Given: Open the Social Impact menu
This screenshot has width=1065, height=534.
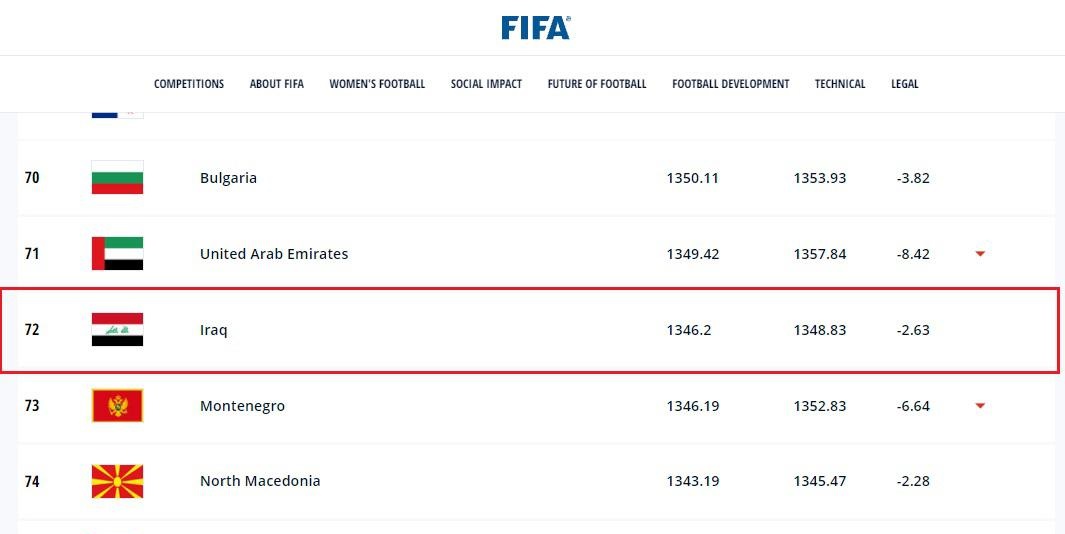Looking at the screenshot, I should pyautogui.click(x=486, y=84).
